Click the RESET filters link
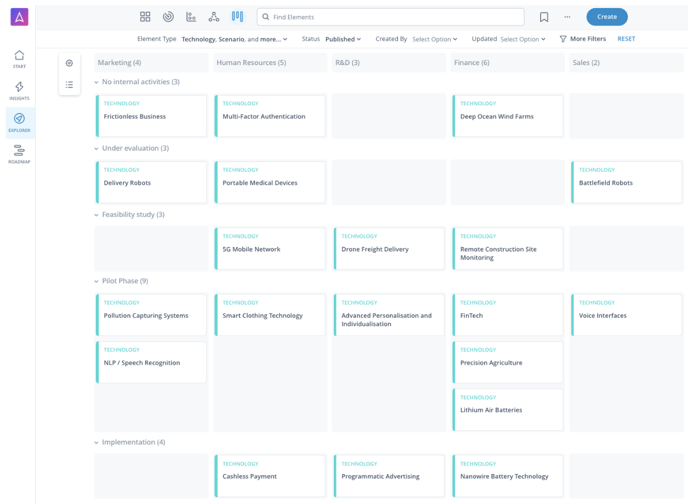Image resolution: width=688 pixels, height=504 pixels. tap(626, 39)
